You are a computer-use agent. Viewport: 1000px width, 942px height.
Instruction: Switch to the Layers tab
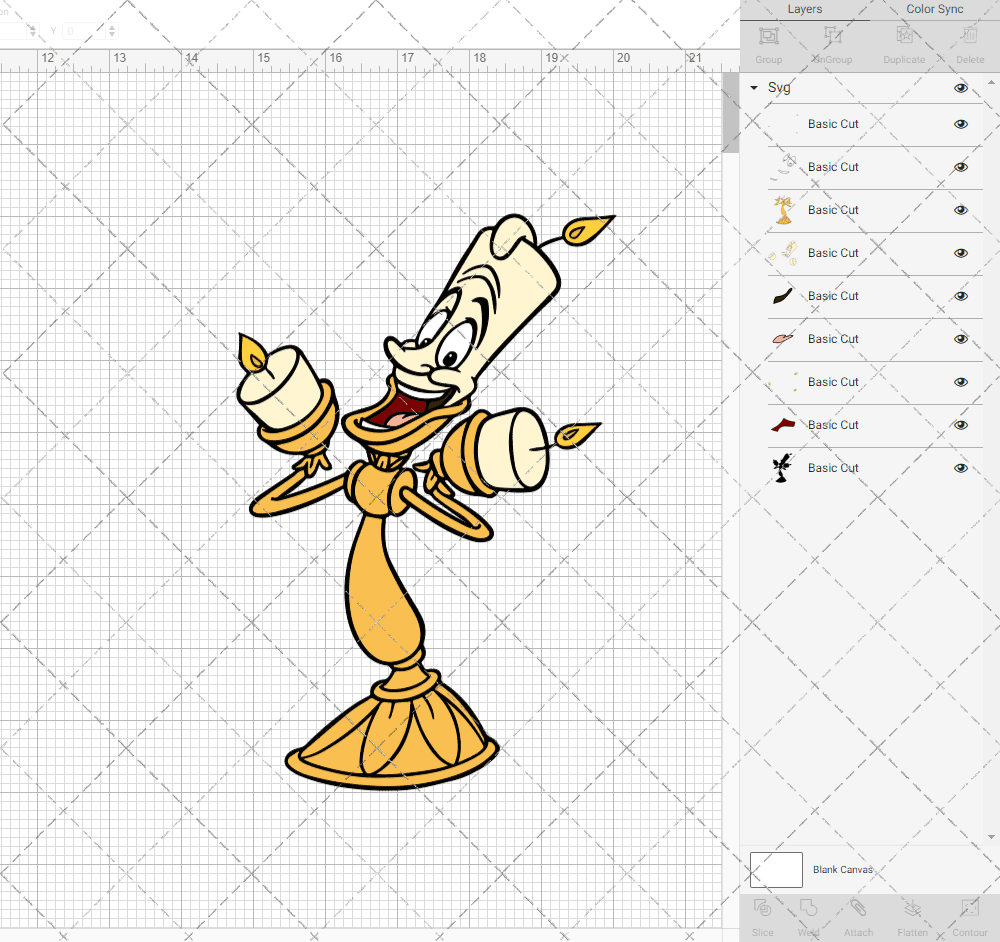[x=804, y=10]
